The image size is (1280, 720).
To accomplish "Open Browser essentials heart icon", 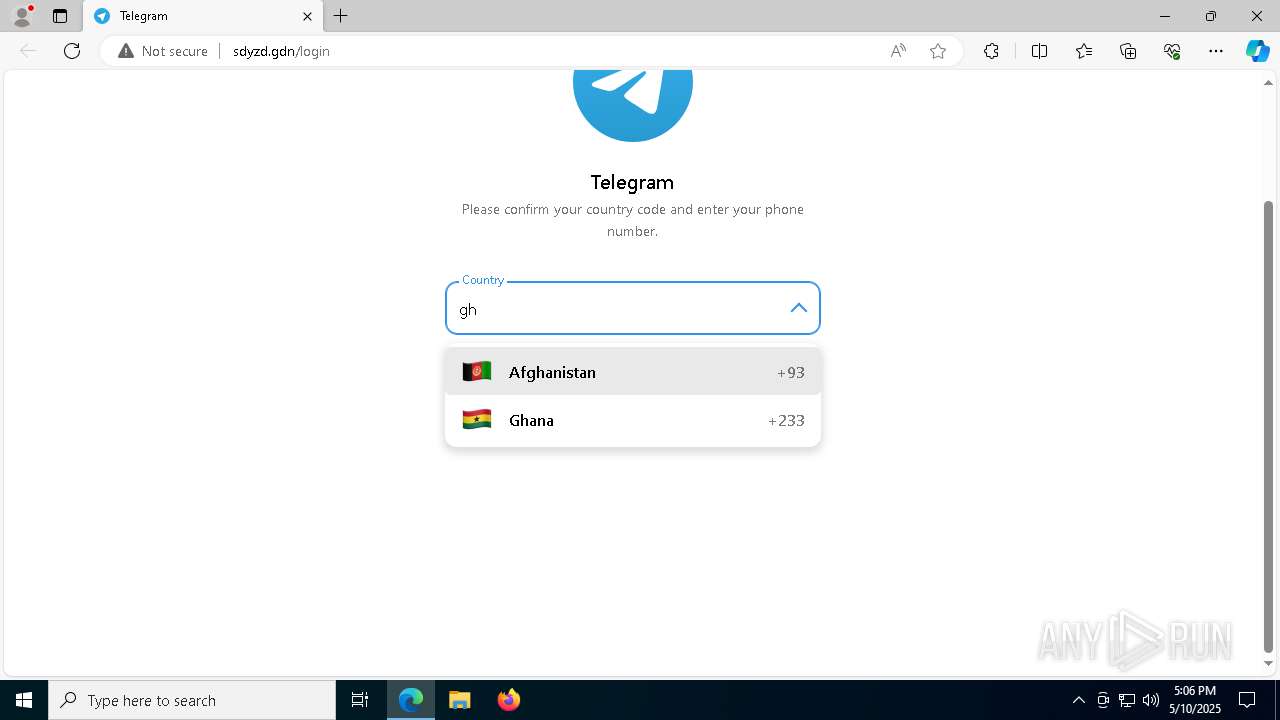I will pyautogui.click(x=1172, y=51).
